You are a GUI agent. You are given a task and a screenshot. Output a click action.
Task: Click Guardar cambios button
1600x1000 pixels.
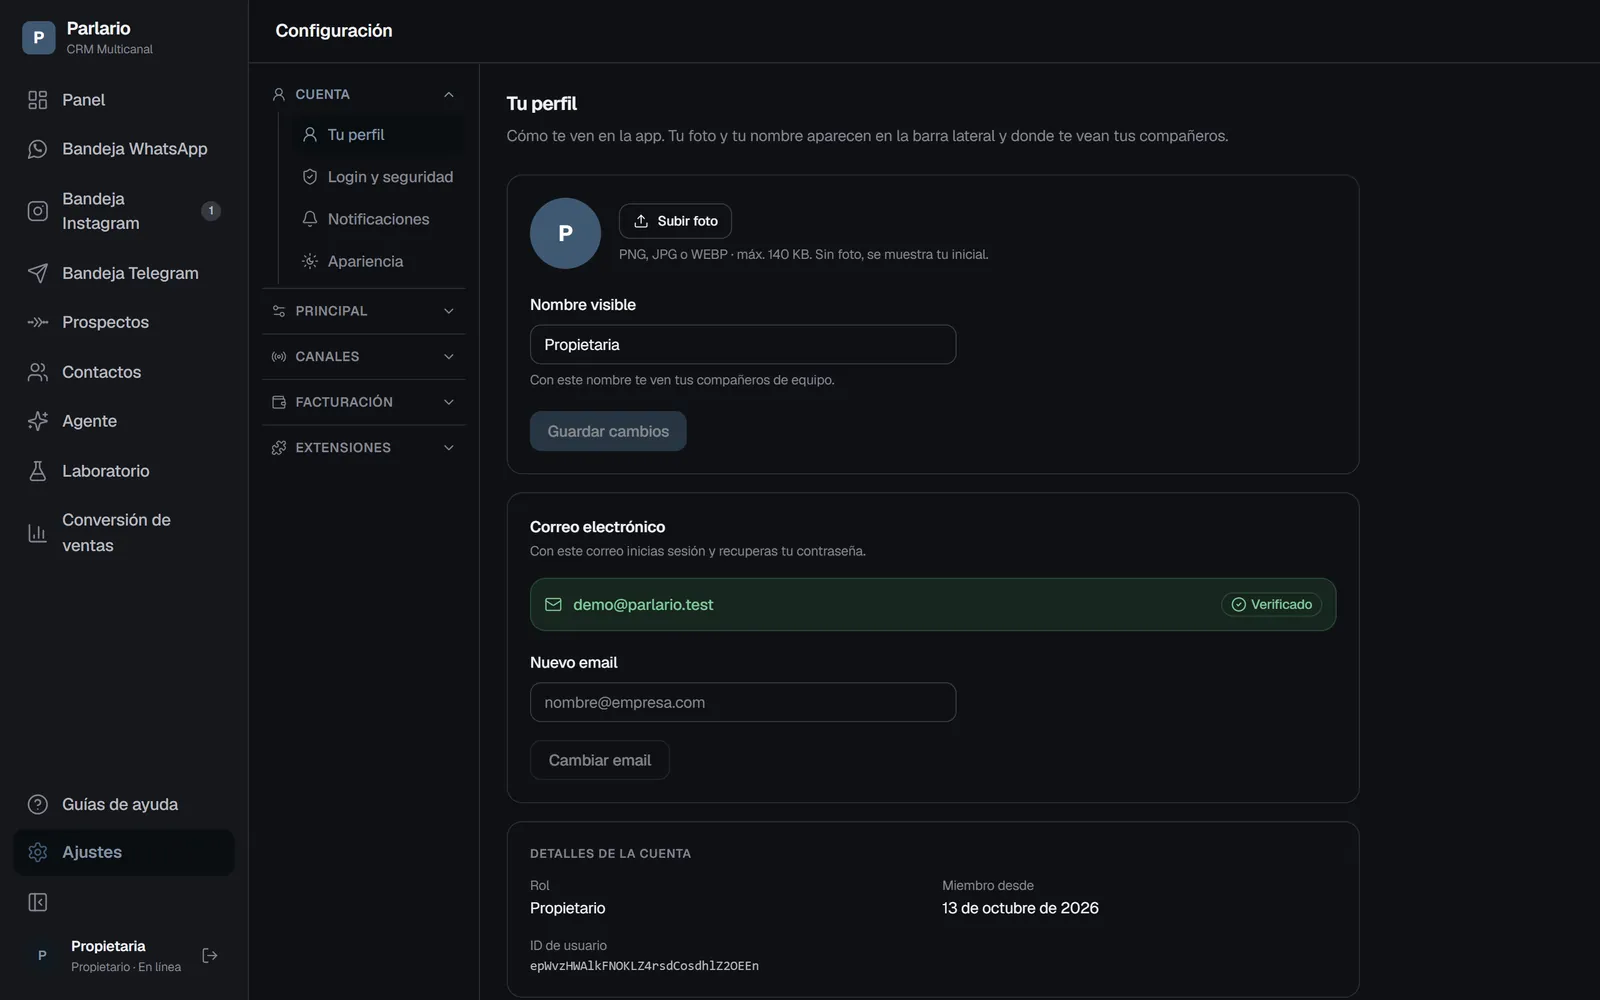pyautogui.click(x=608, y=431)
